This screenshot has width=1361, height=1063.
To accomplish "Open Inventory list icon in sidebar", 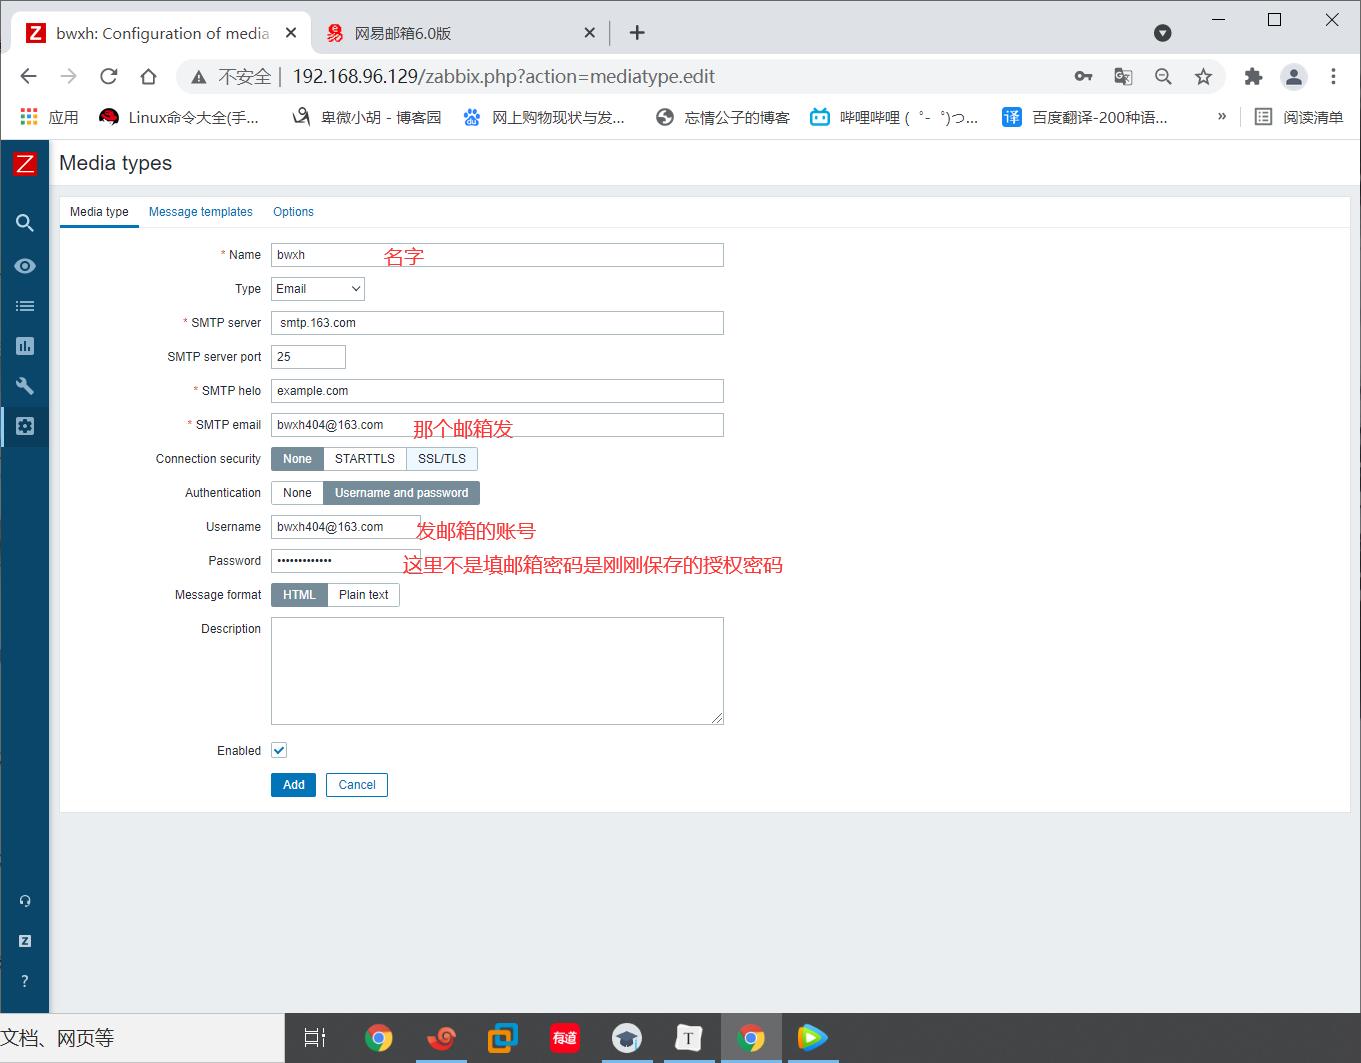I will pos(25,306).
